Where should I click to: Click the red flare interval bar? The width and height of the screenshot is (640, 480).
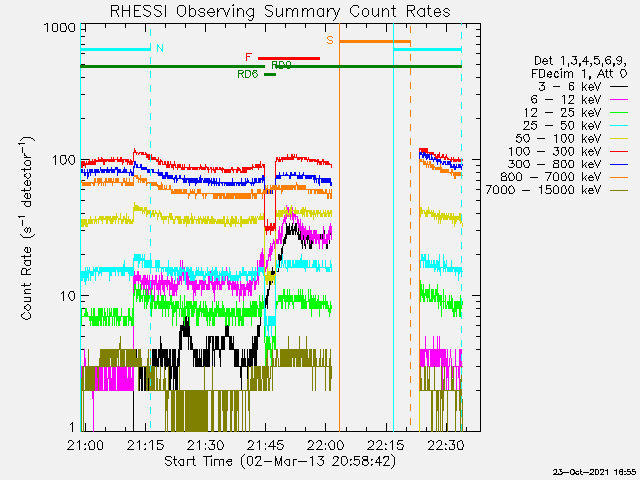pos(289,58)
